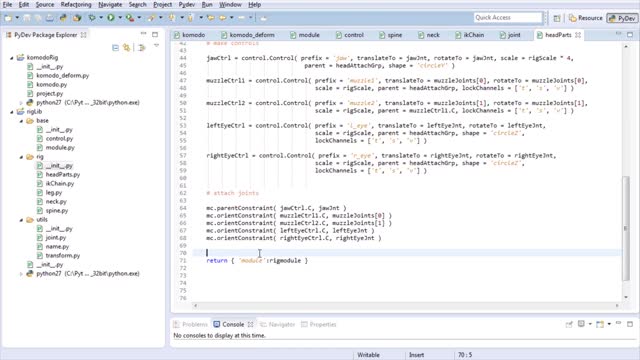Click the New file toolbar icon

(8, 18)
